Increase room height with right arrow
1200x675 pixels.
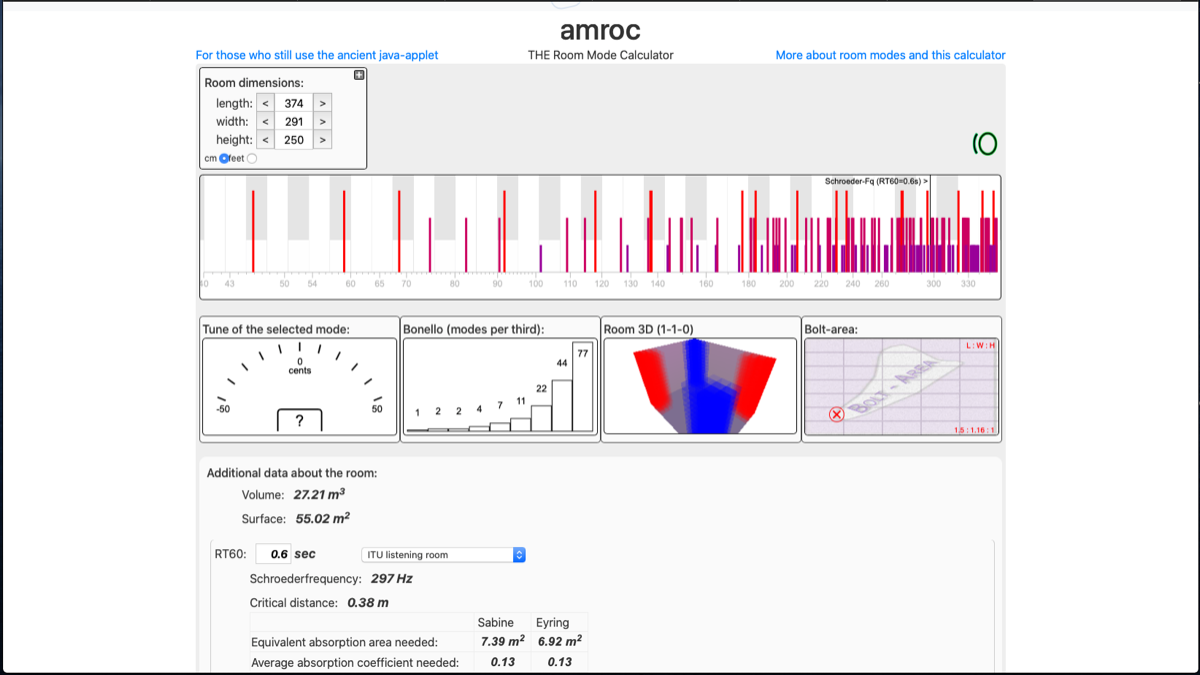click(x=322, y=140)
